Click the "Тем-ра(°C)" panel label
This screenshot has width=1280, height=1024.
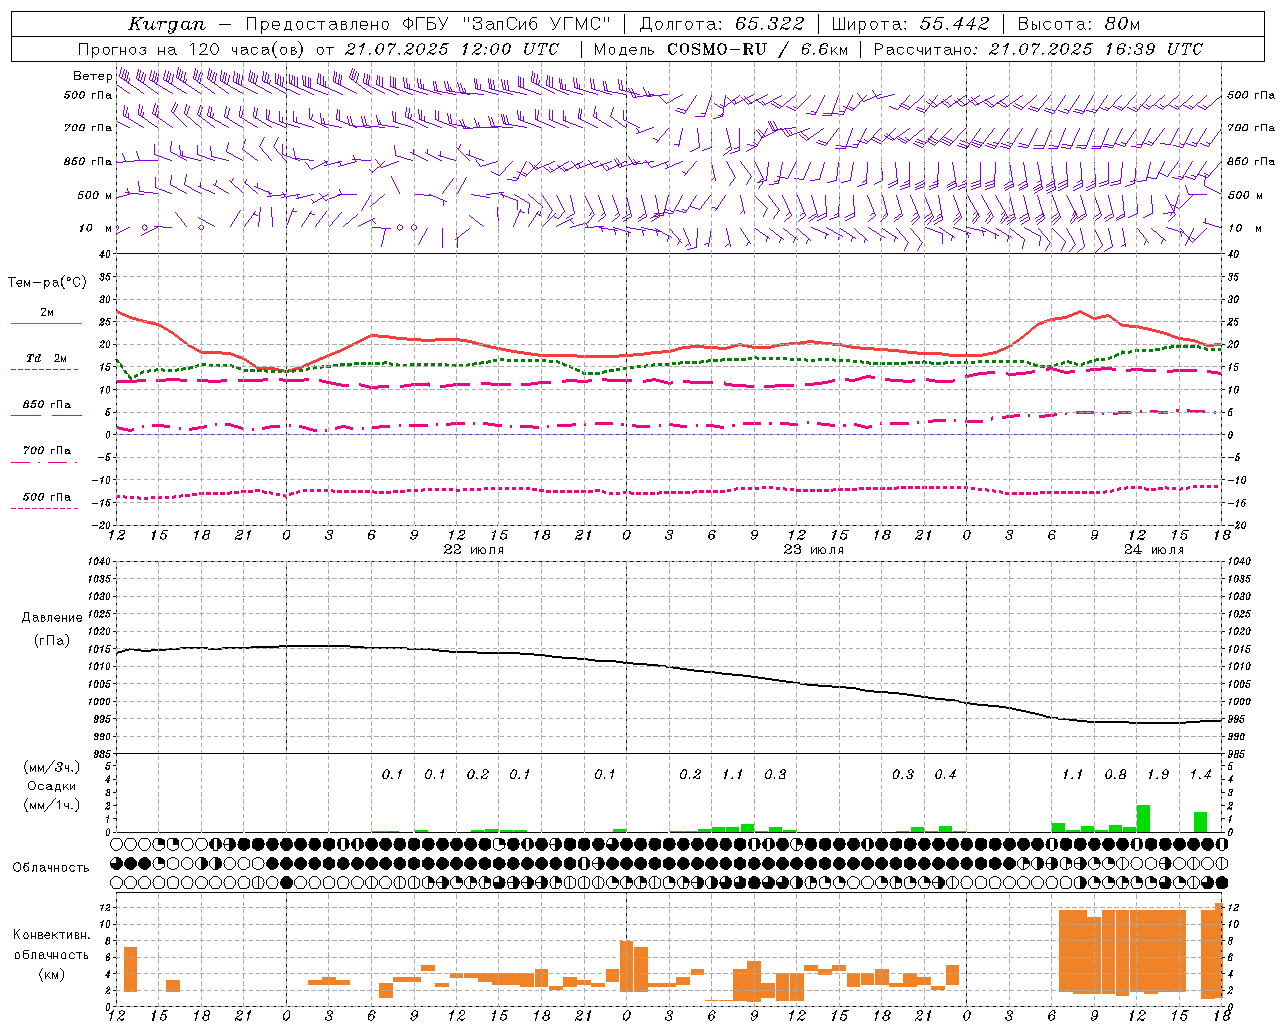[47, 283]
